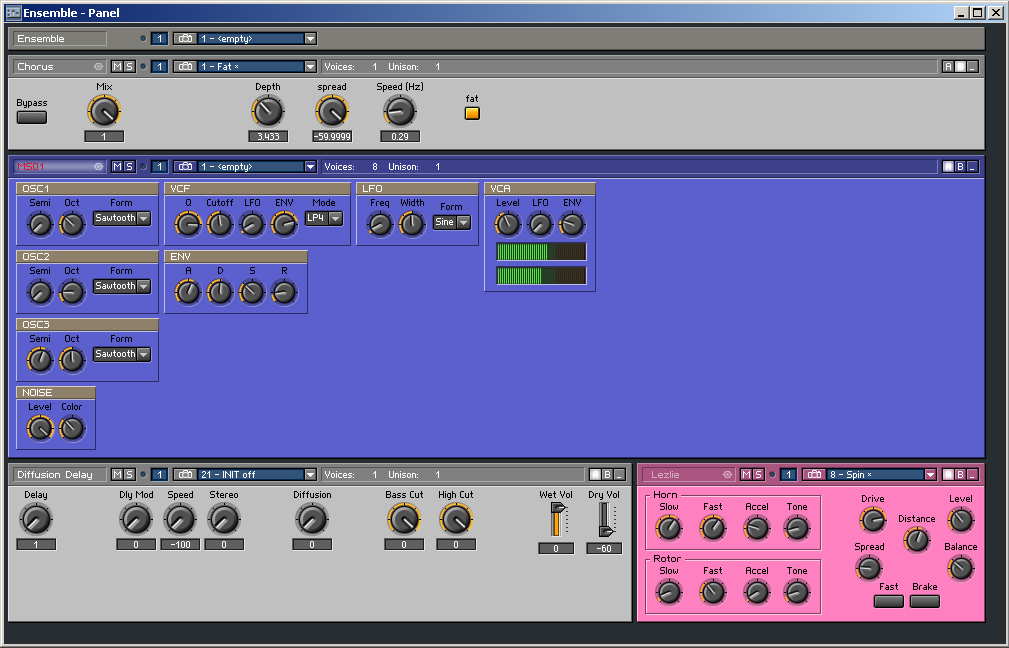Click the Lezlie Distance knob

[x=916, y=540]
